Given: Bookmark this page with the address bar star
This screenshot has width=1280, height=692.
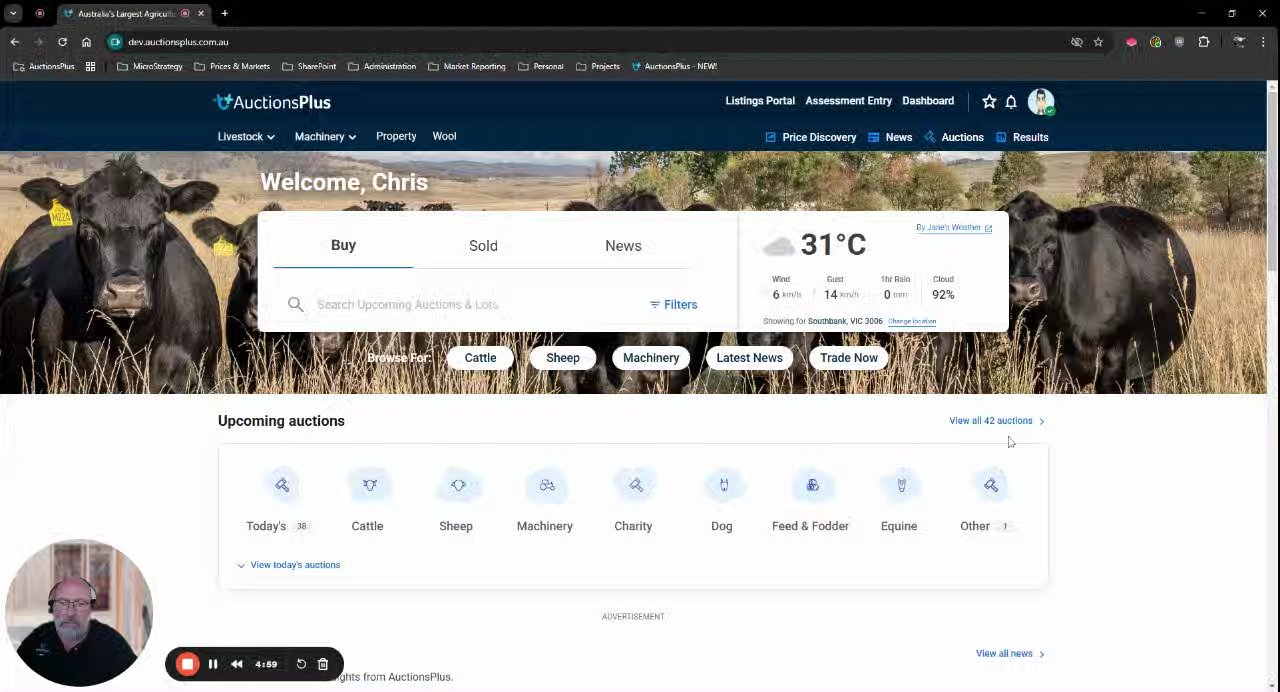Looking at the screenshot, I should pos(1098,42).
